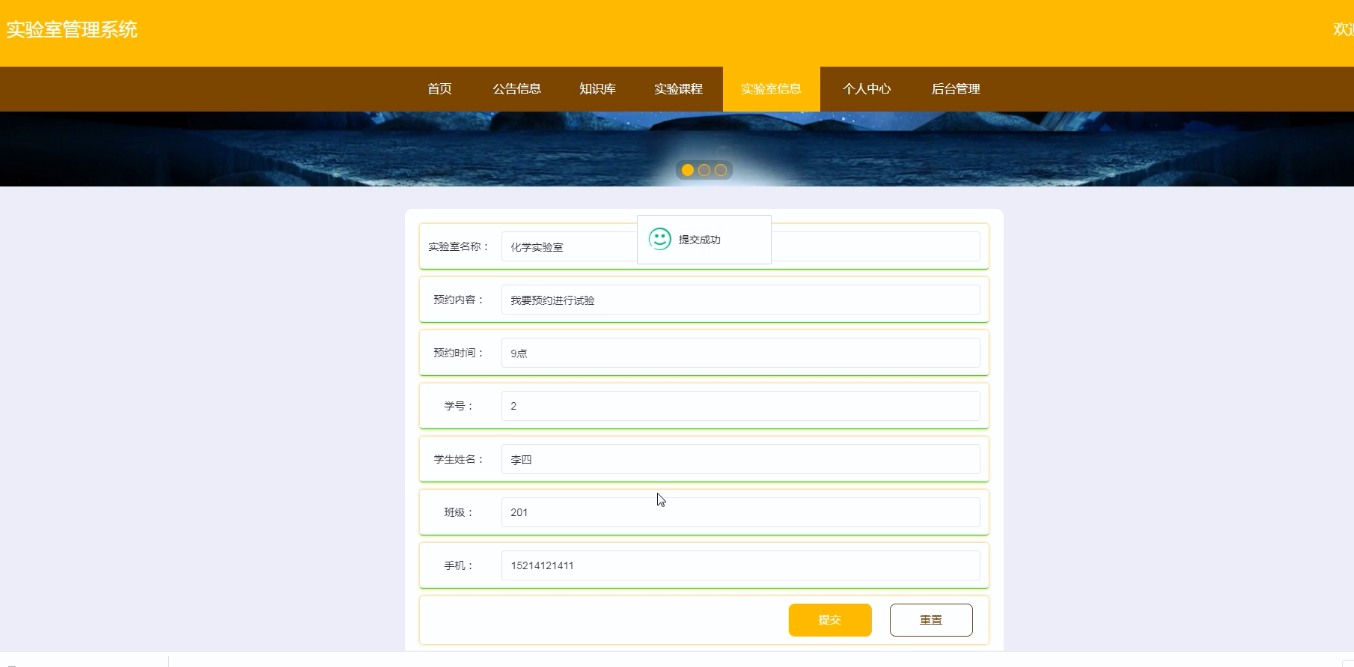
Task: Select the 实验室信息 tab
Action: [x=771, y=89]
